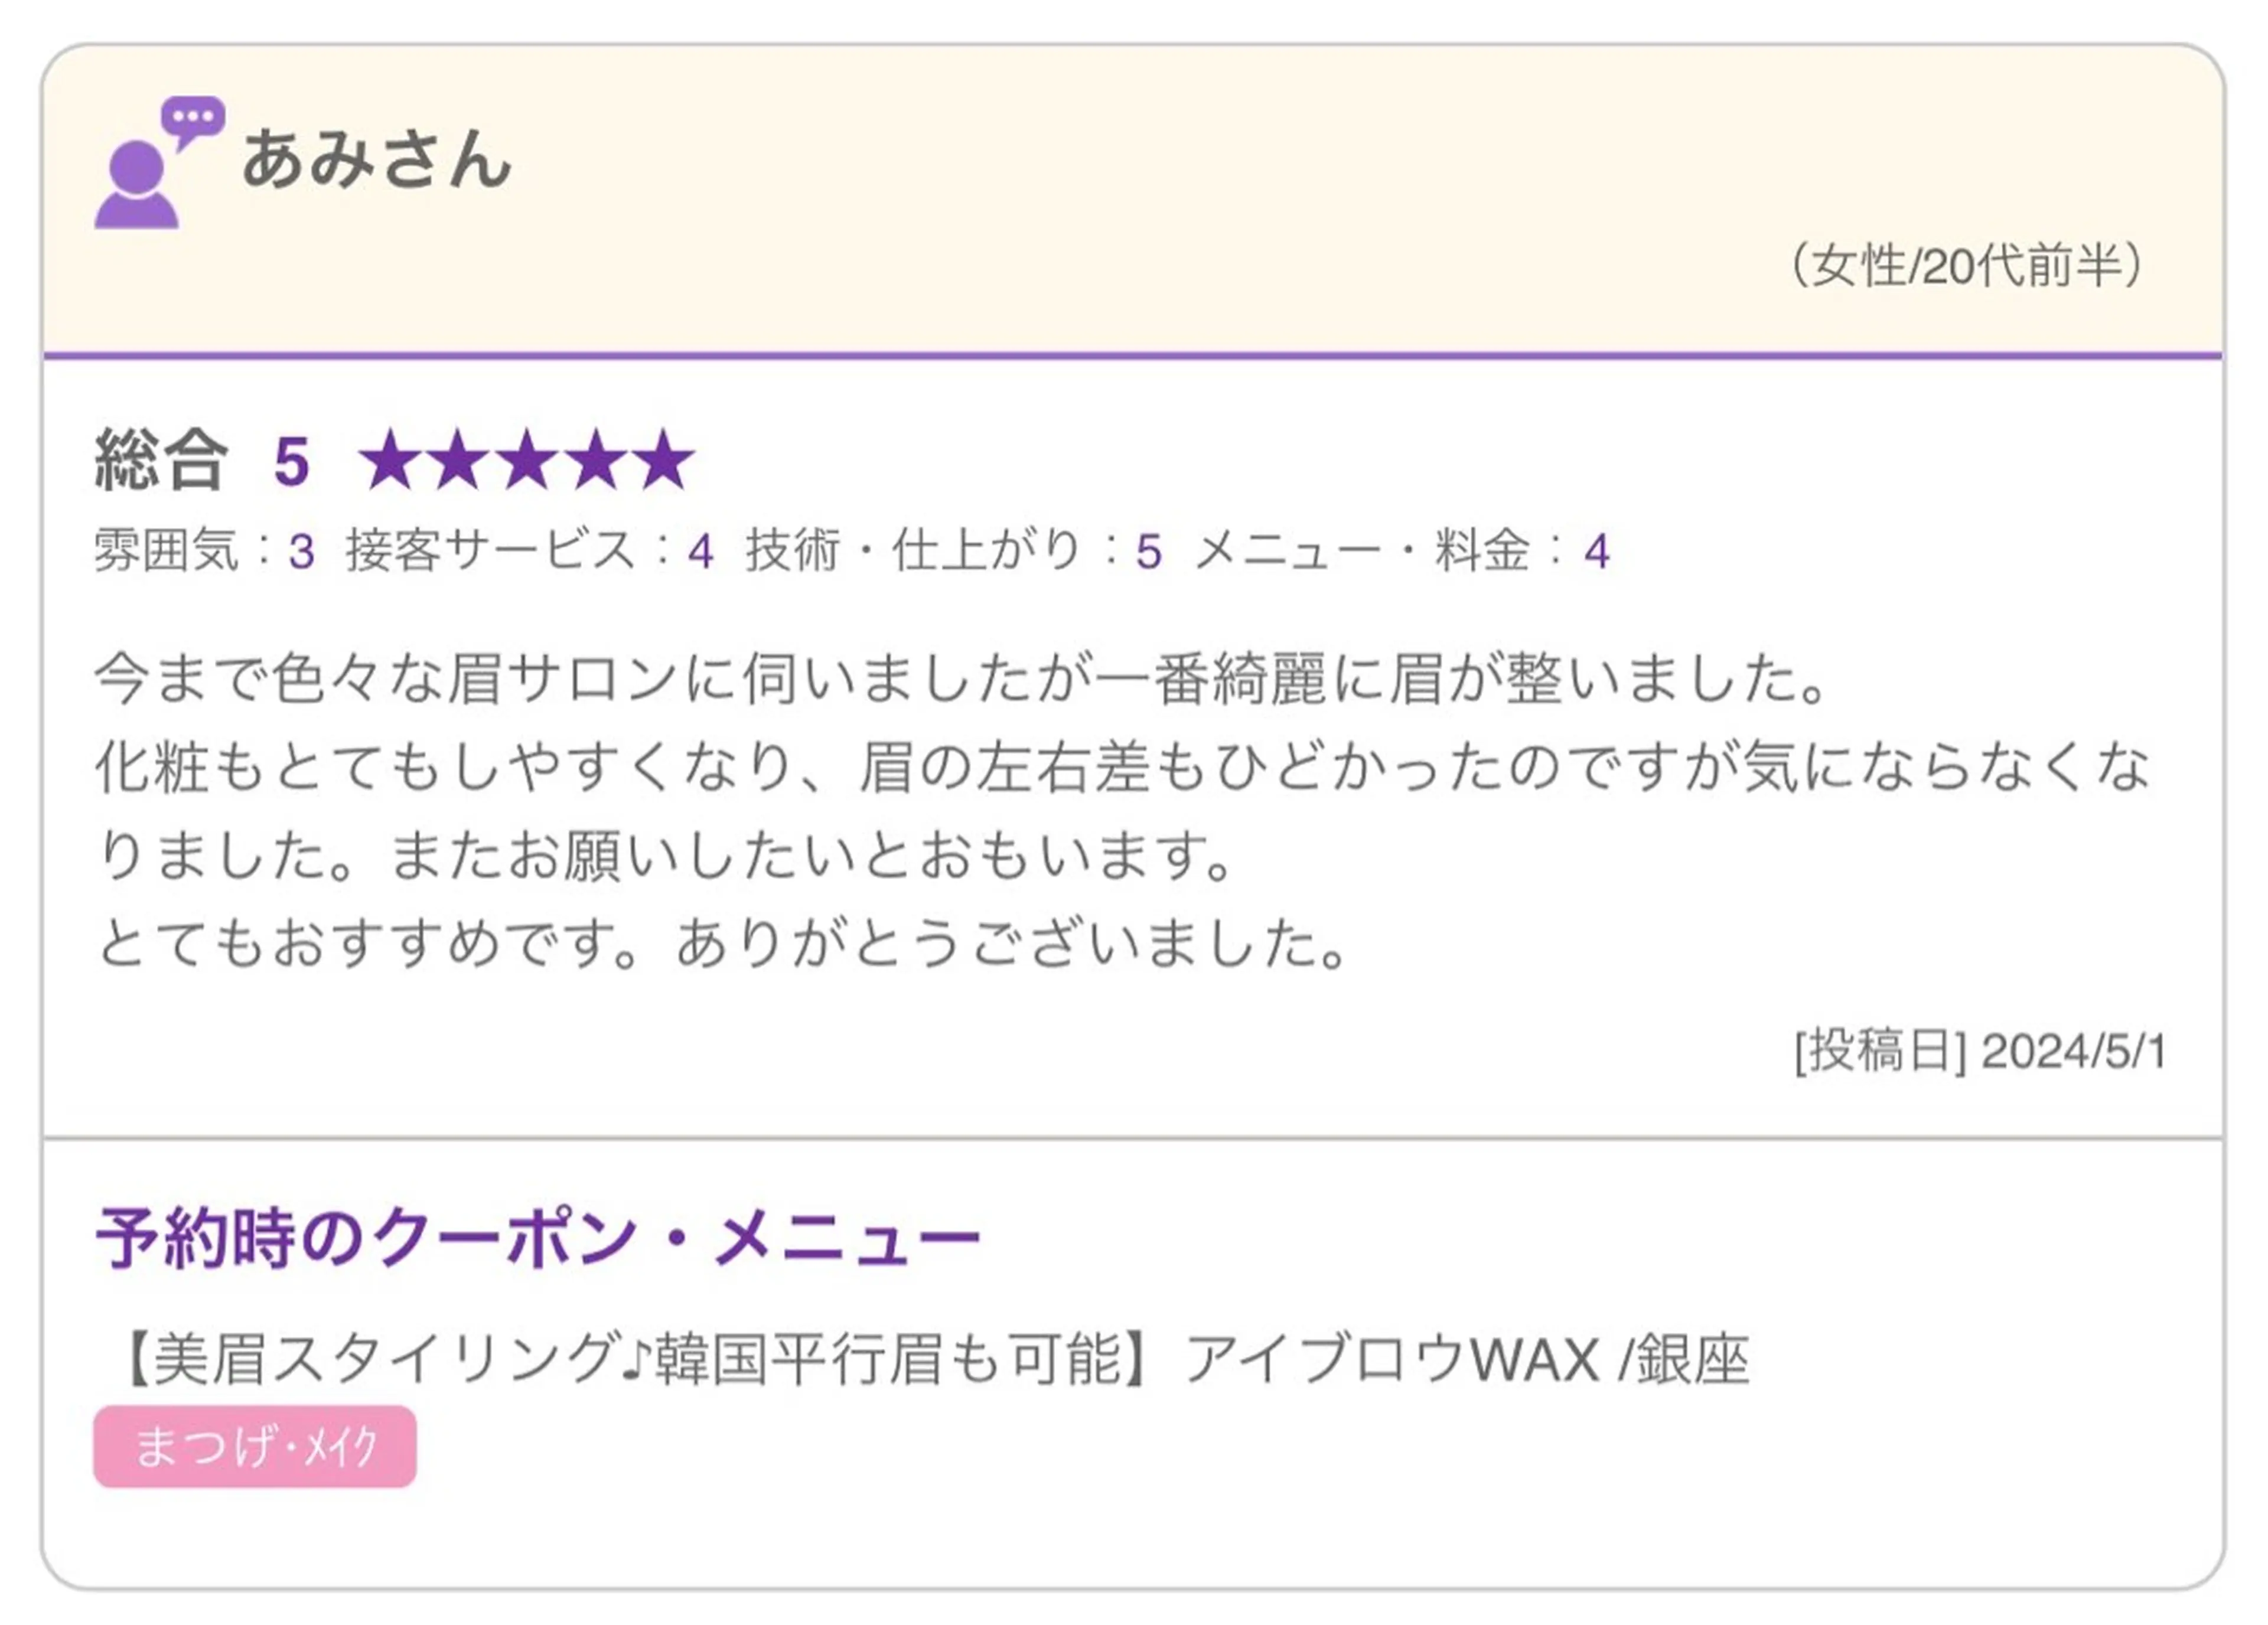Screen dimensions: 2268x1625
Task: Click the overall score number 5
Action: pyautogui.click(x=291, y=462)
